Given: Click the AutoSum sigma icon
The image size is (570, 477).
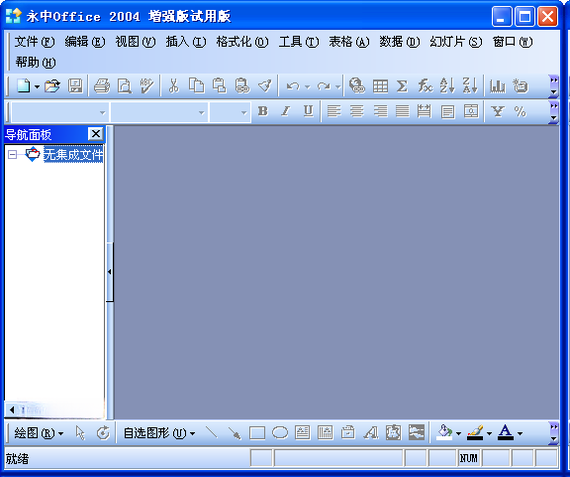Looking at the screenshot, I should click(x=402, y=87).
